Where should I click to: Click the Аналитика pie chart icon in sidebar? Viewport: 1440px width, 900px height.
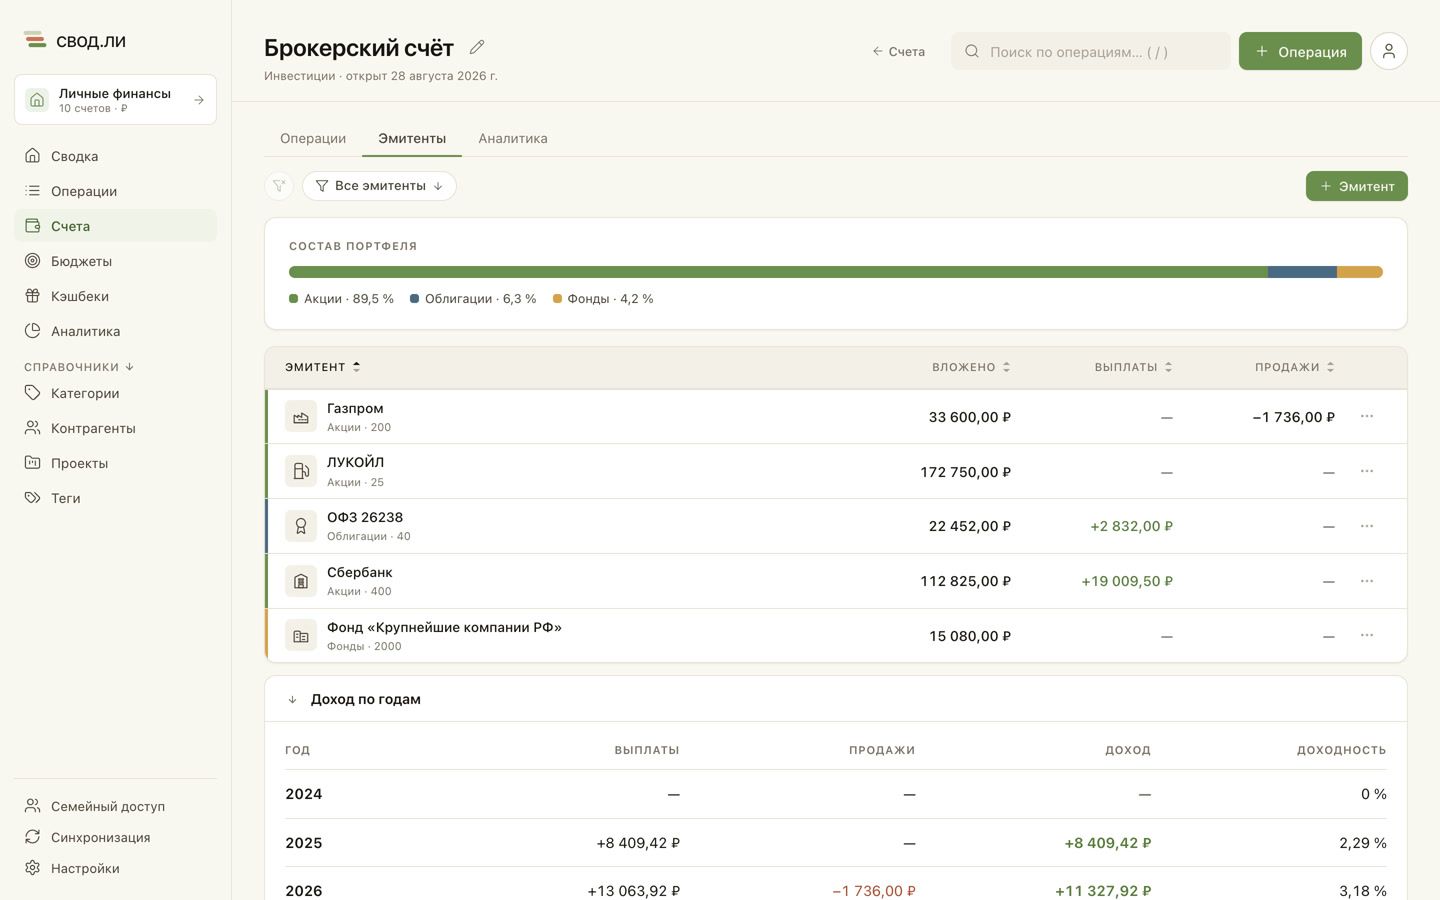33,331
